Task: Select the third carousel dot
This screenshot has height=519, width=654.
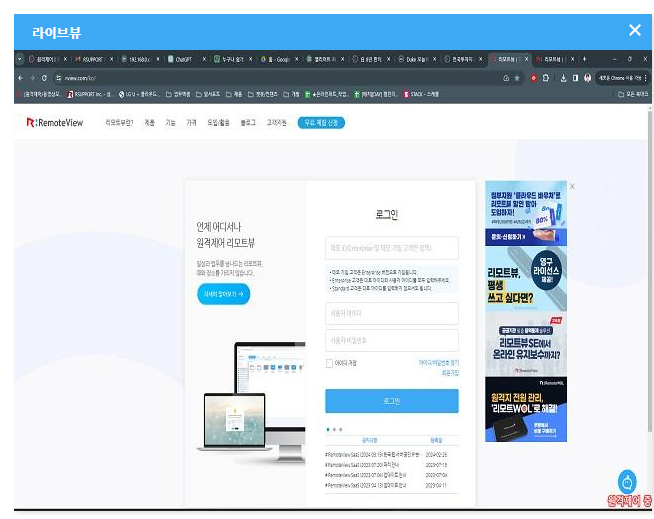Action: [x=340, y=429]
